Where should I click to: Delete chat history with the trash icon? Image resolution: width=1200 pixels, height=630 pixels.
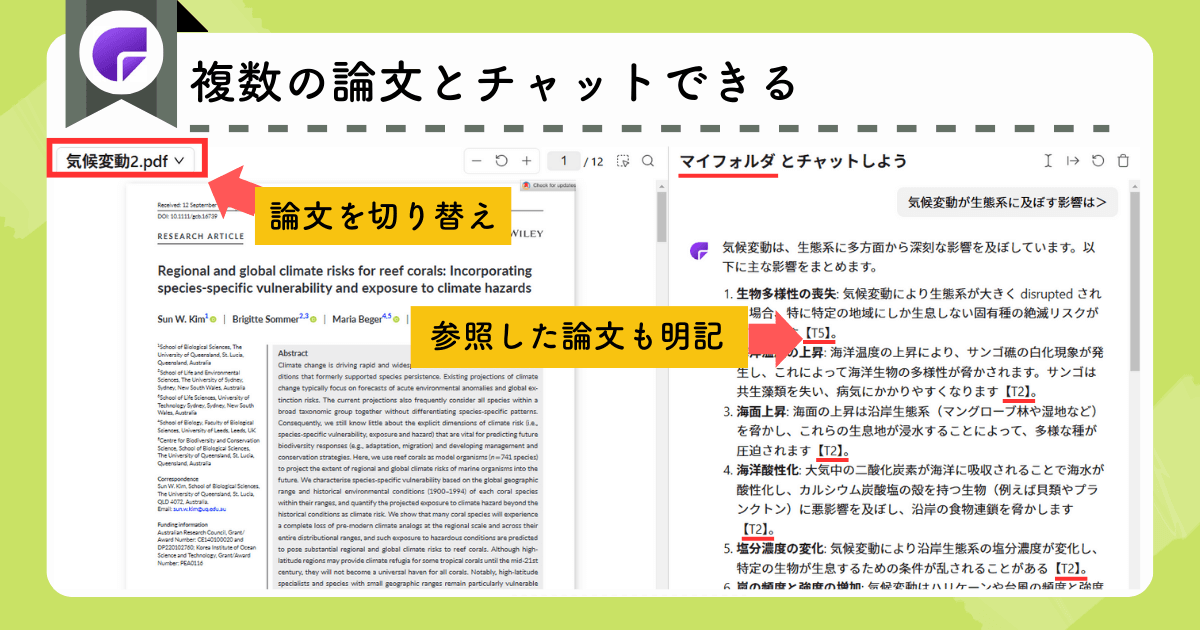click(x=1123, y=161)
